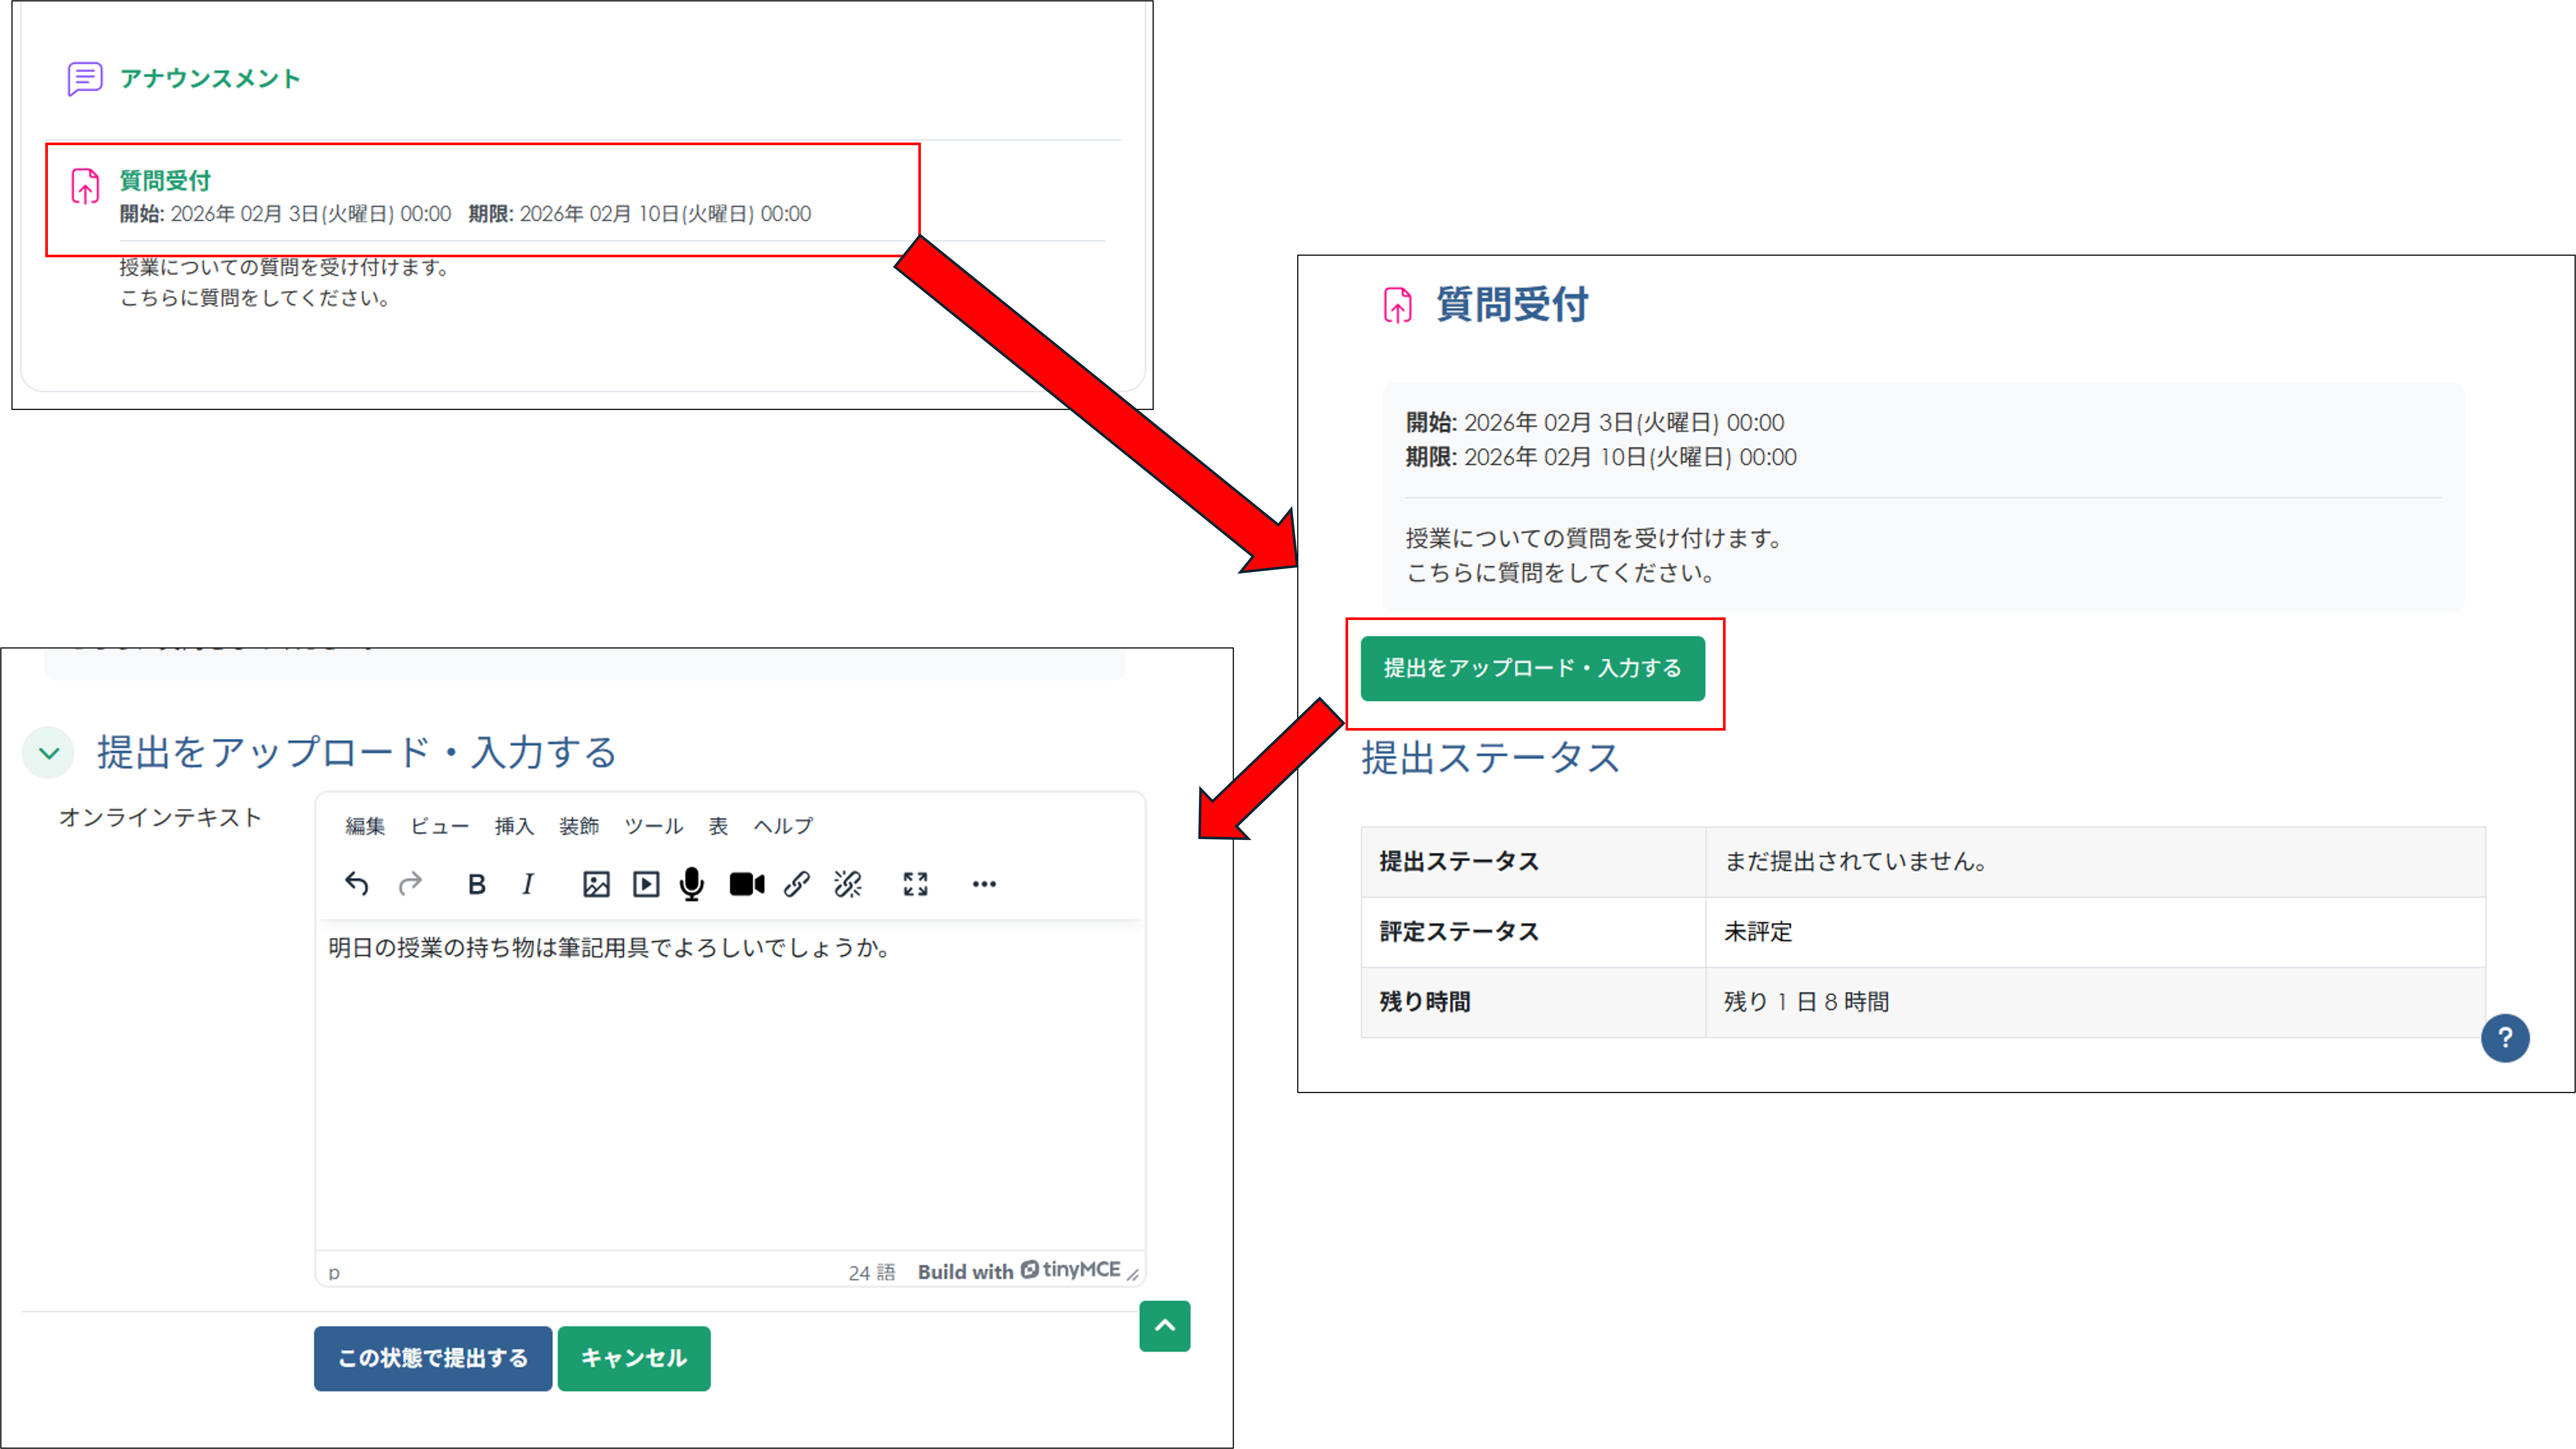This screenshot has height=1449, width=2576.
Task: Start video recording with the camera icon
Action: [x=746, y=884]
